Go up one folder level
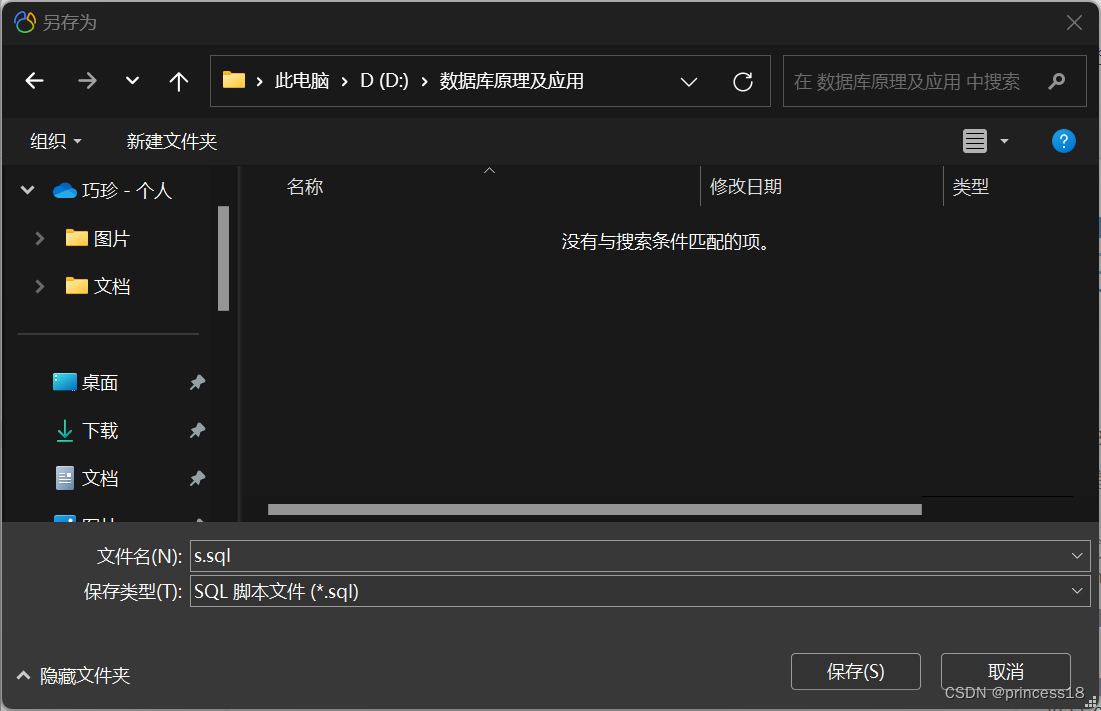 coord(178,81)
